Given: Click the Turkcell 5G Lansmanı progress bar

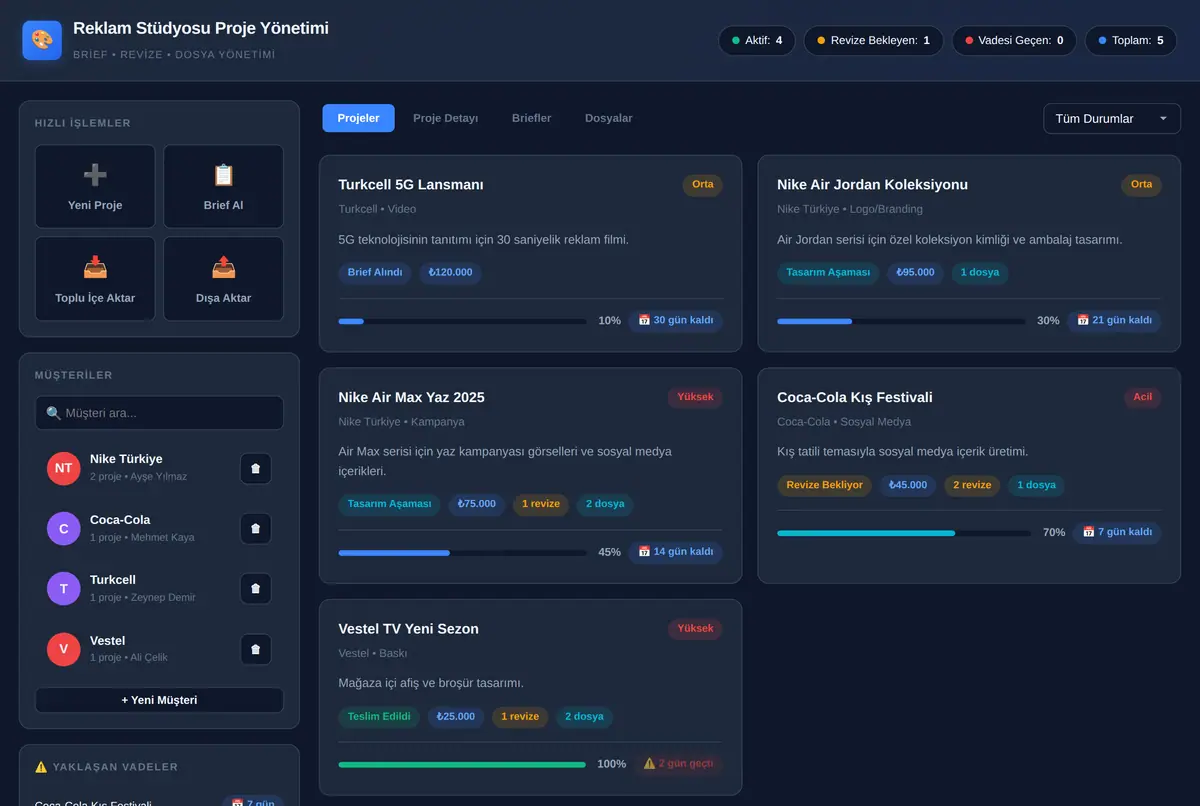Looking at the screenshot, I should [463, 321].
